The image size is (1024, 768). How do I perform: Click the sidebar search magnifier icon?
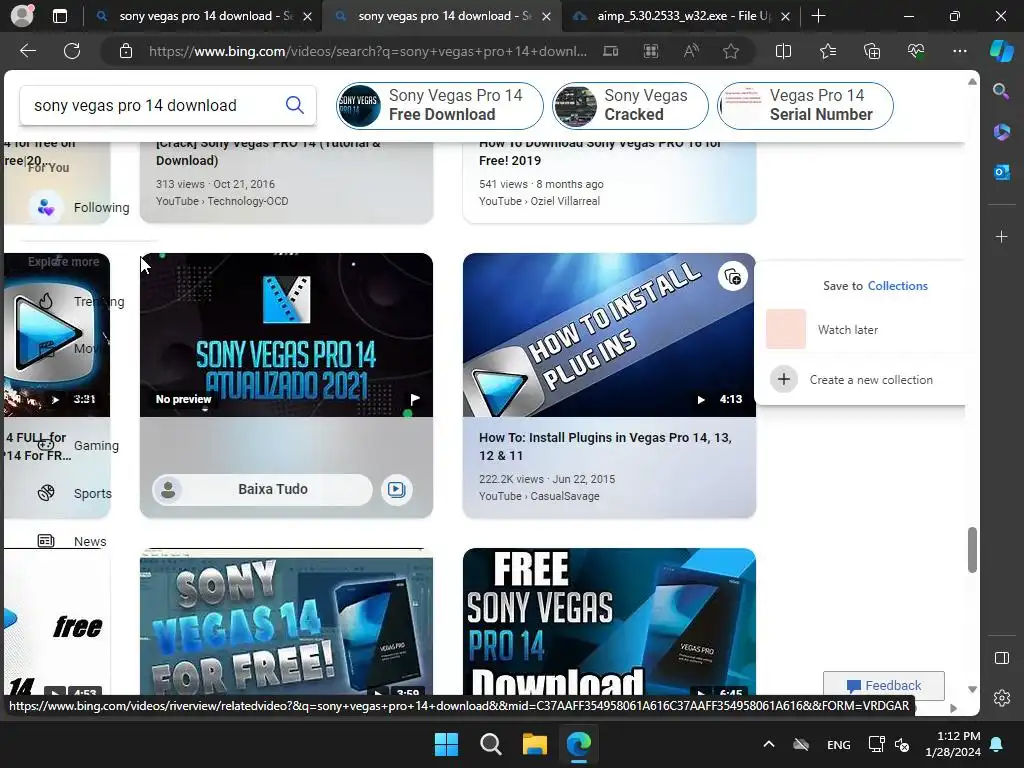(x=1001, y=91)
